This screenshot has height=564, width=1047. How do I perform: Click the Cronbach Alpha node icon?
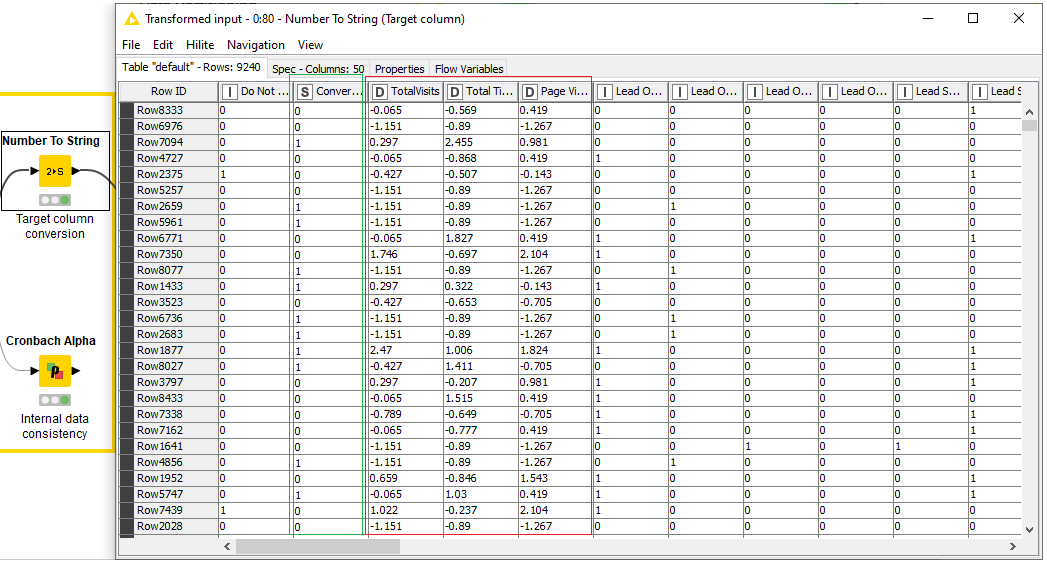tap(55, 370)
